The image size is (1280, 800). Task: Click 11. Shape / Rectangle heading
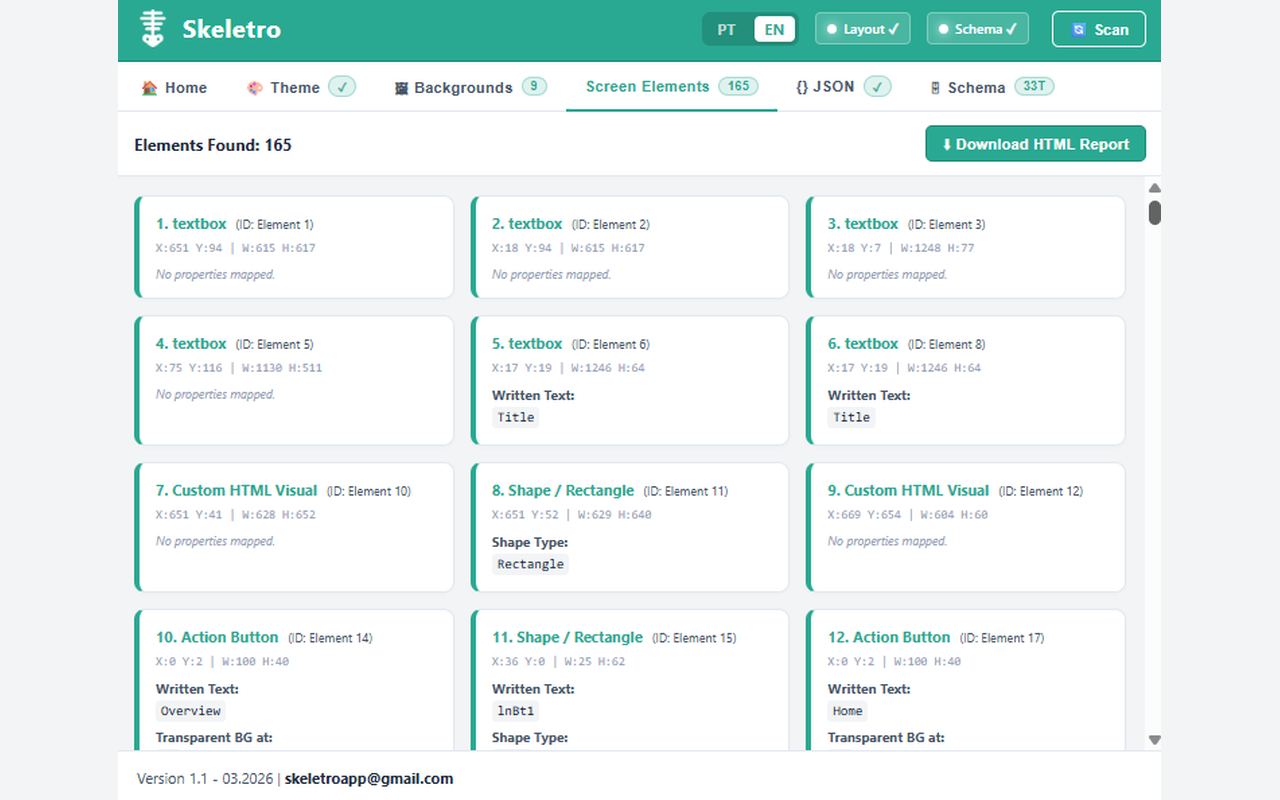(x=567, y=637)
